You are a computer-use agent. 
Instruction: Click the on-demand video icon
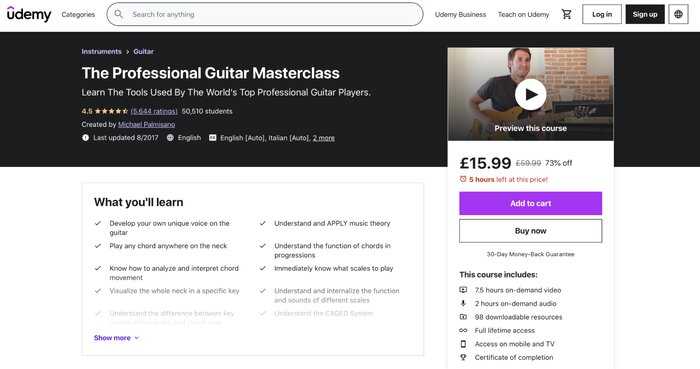[x=463, y=290]
